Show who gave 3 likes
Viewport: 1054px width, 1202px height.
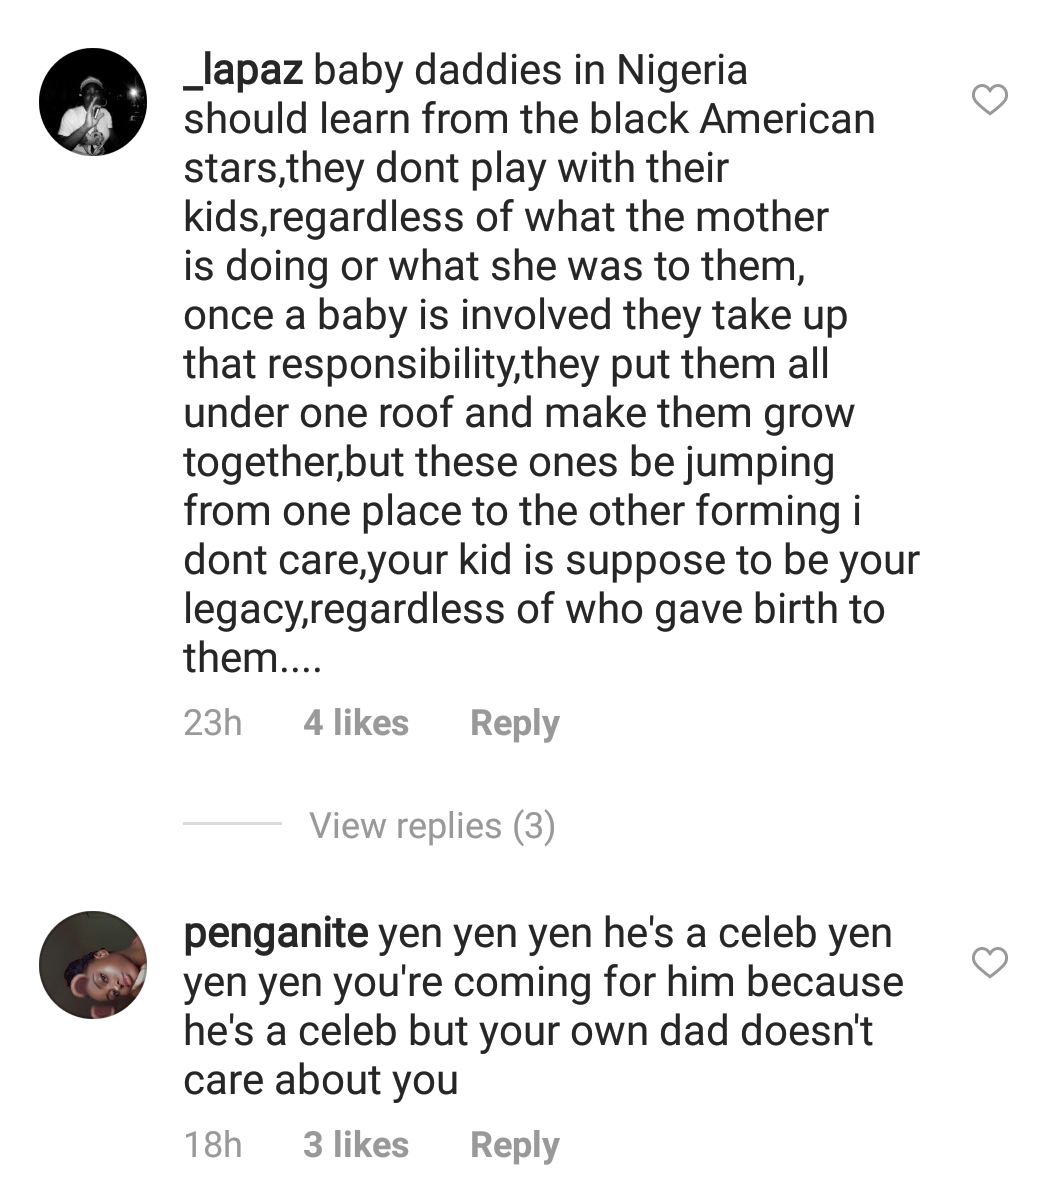click(356, 1145)
